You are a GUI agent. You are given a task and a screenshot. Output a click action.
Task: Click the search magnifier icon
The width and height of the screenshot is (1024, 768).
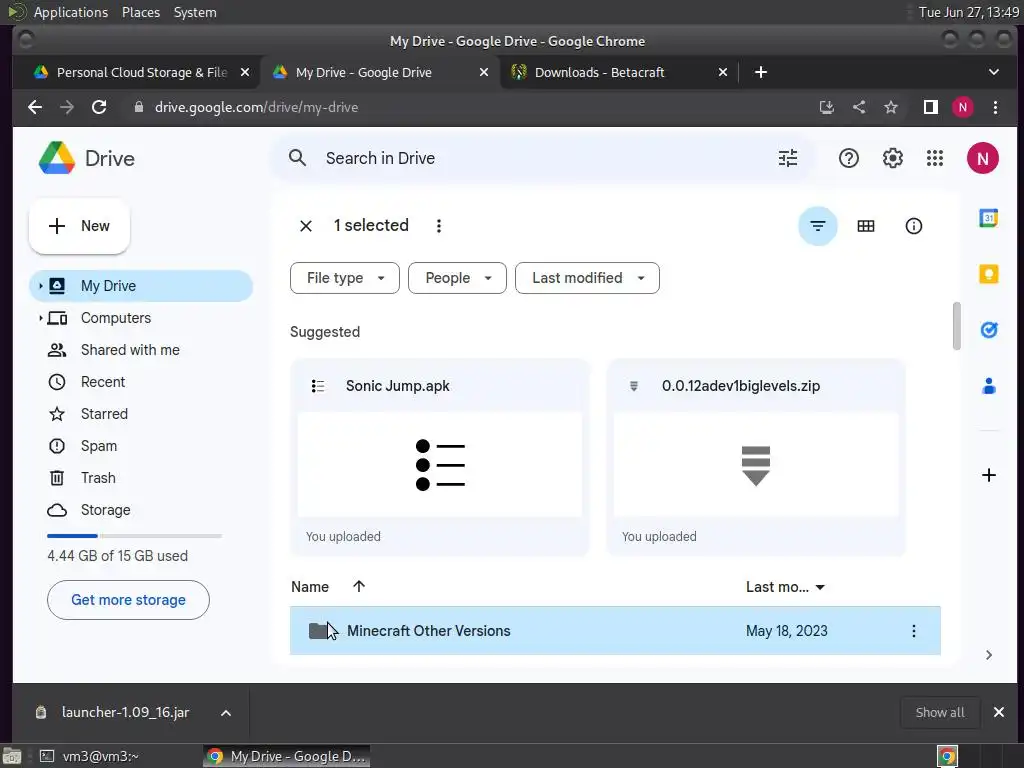click(297, 158)
